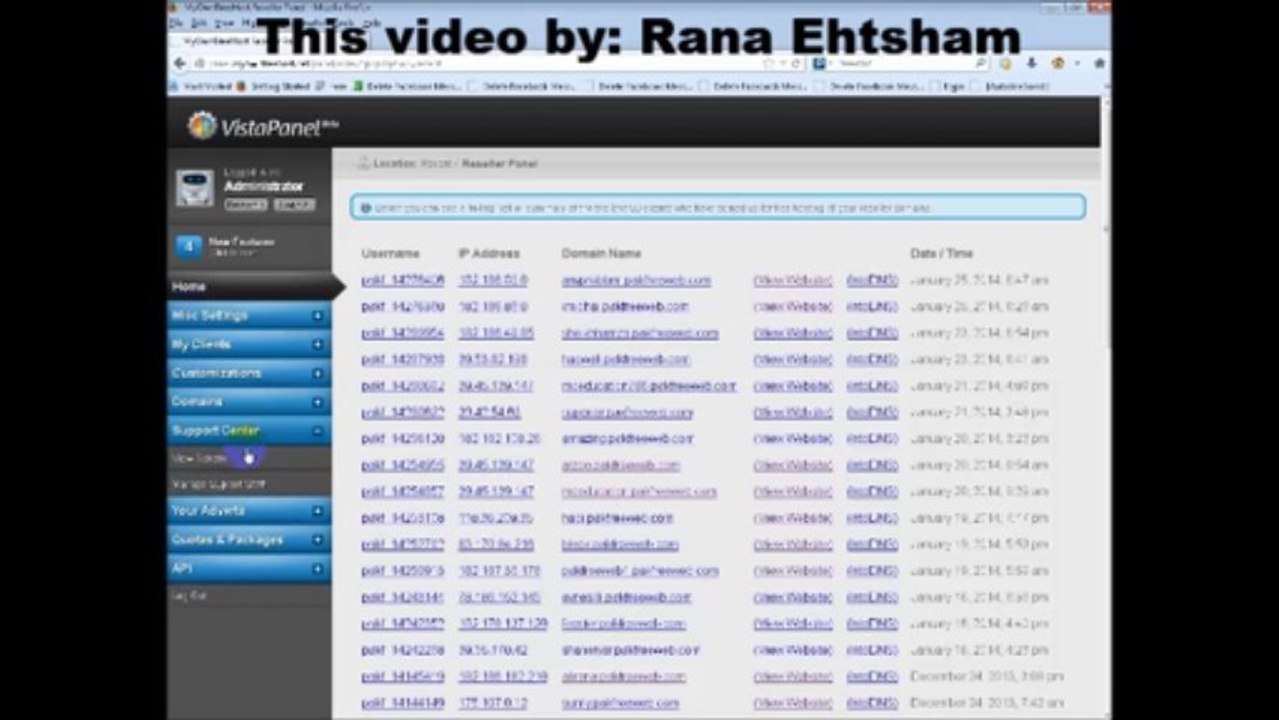Image resolution: width=1279 pixels, height=720 pixels.
Task: Click intoDNS link in pokf_14145419 row
Action: coord(872,677)
